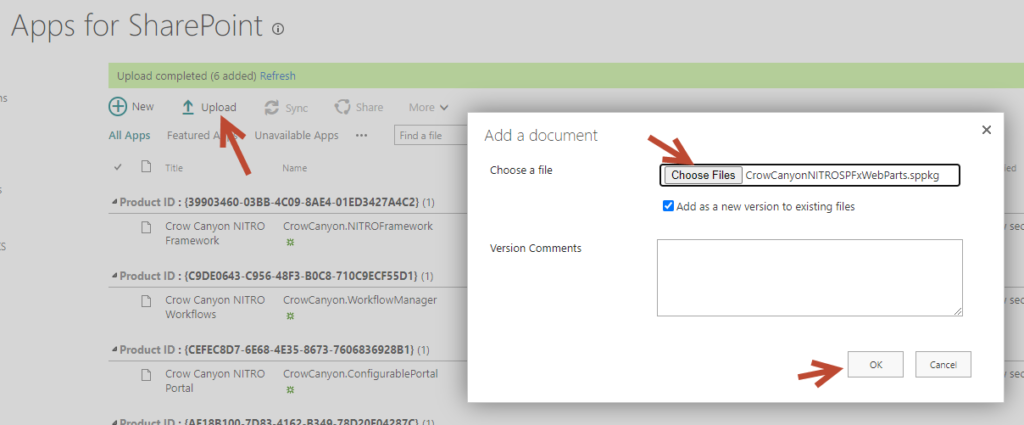This screenshot has width=1024, height=425.
Task: Select the Crow Canyon NITRO Portal title
Action: (215, 381)
